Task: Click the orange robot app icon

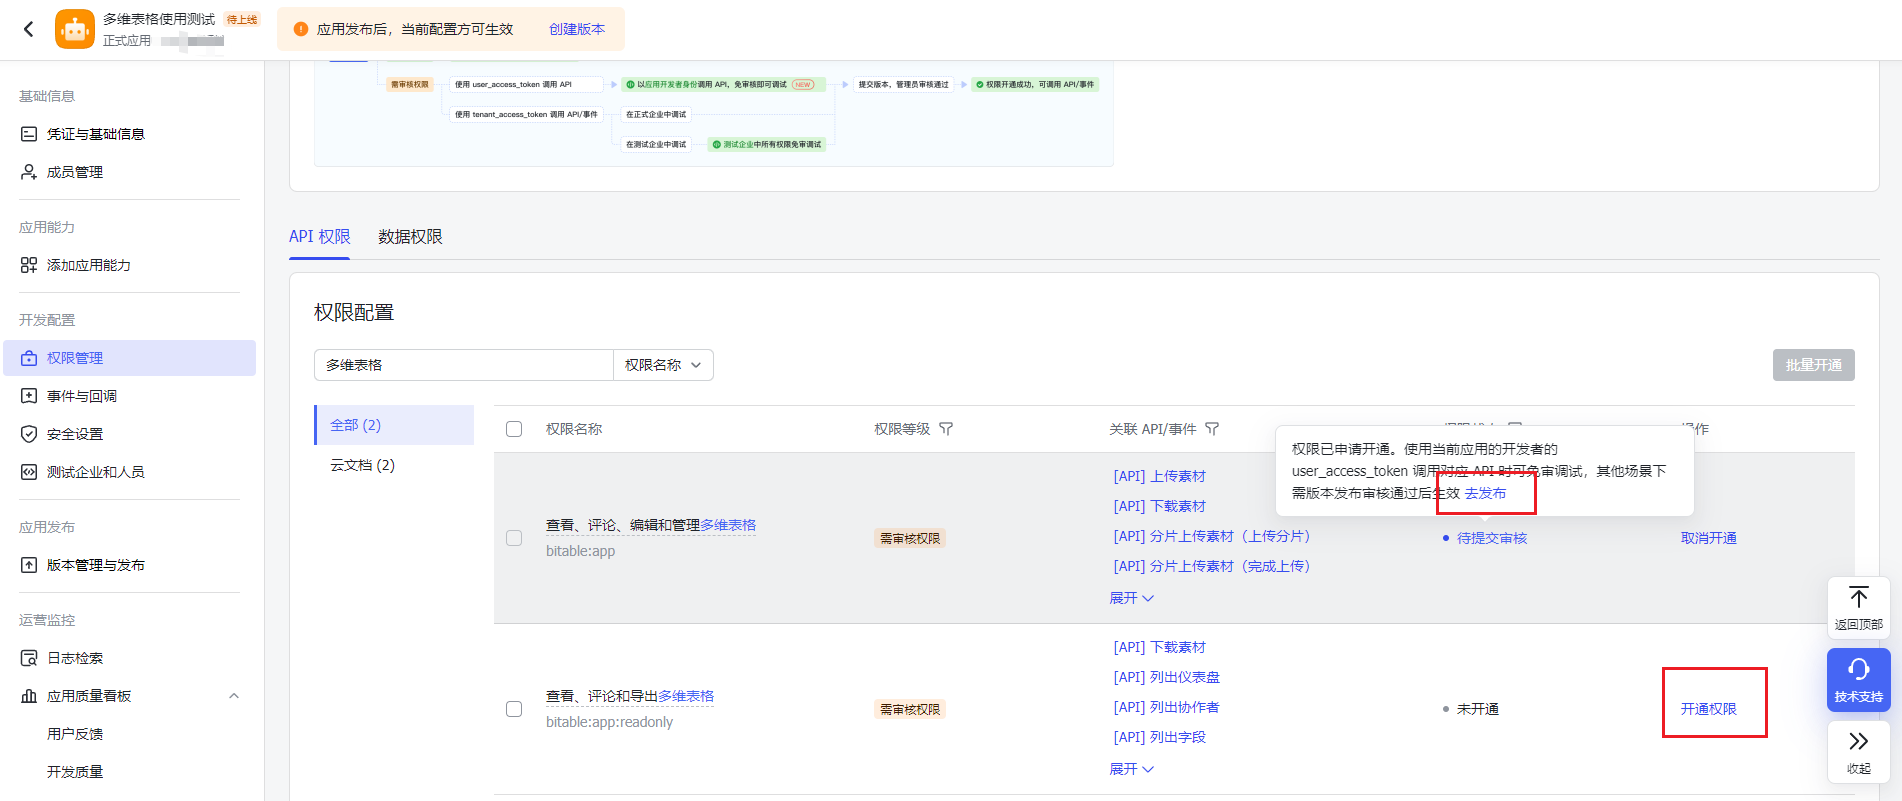Action: tap(75, 29)
